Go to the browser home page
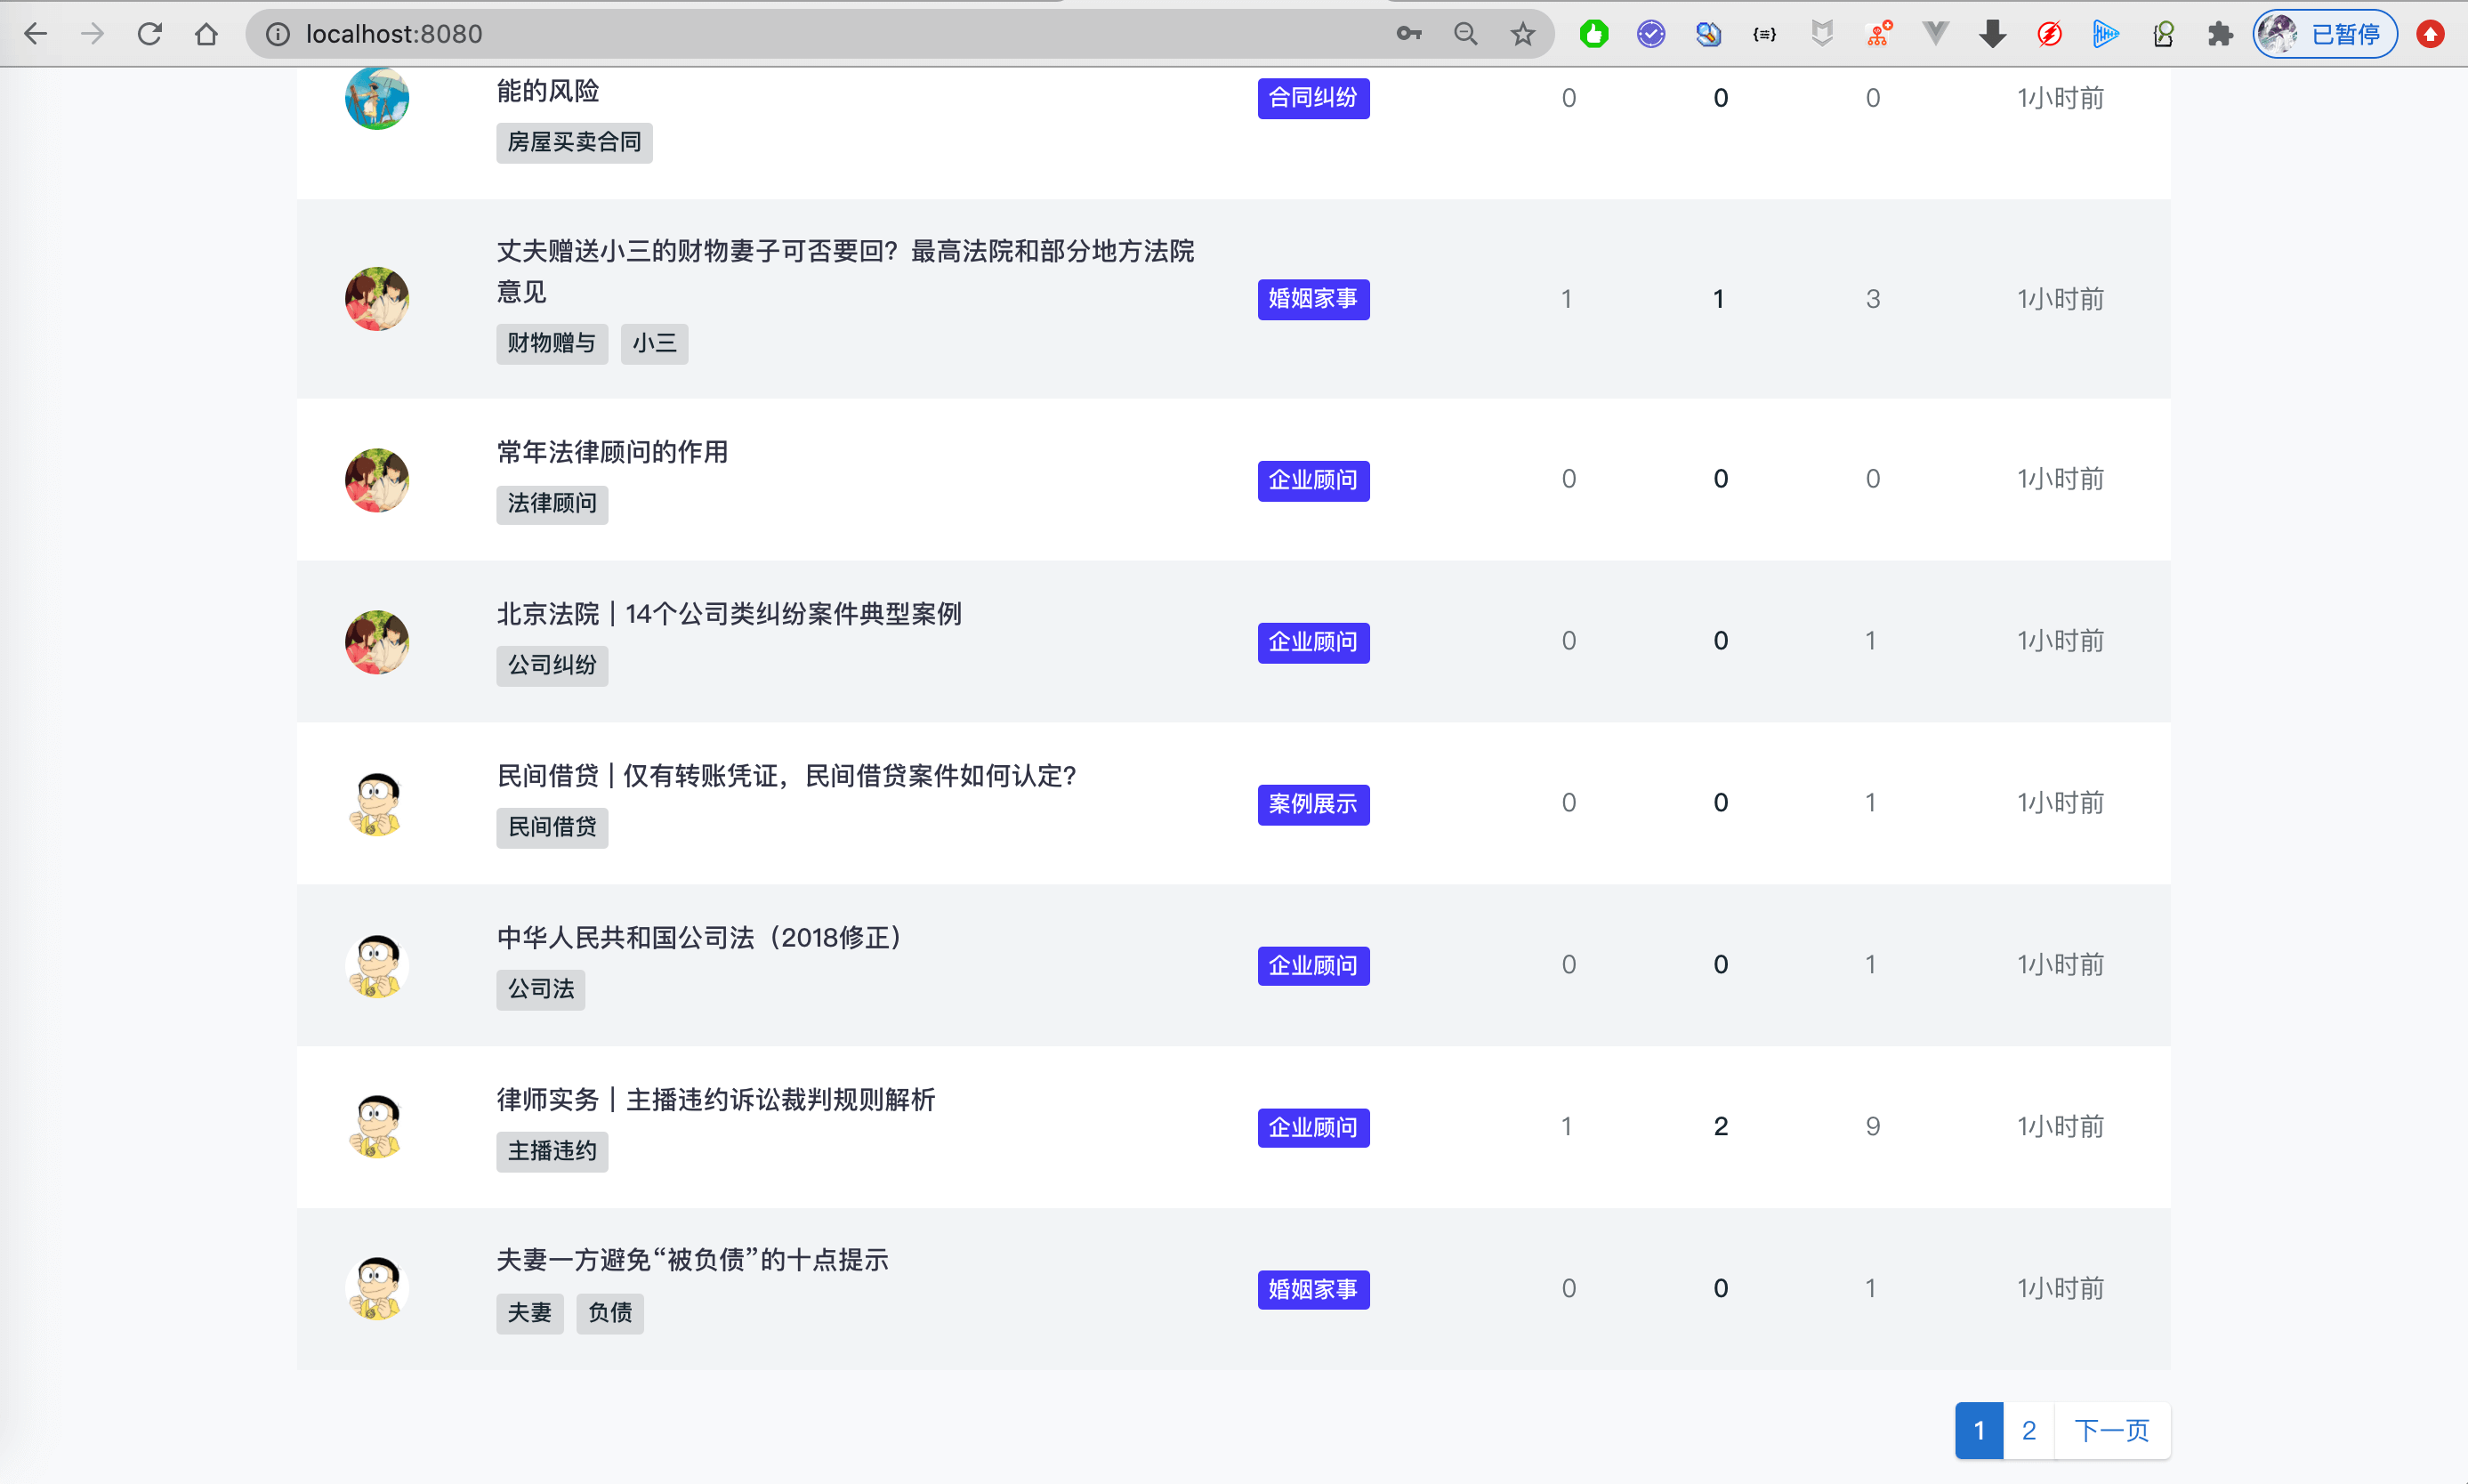This screenshot has height=1484, width=2468. (206, 34)
